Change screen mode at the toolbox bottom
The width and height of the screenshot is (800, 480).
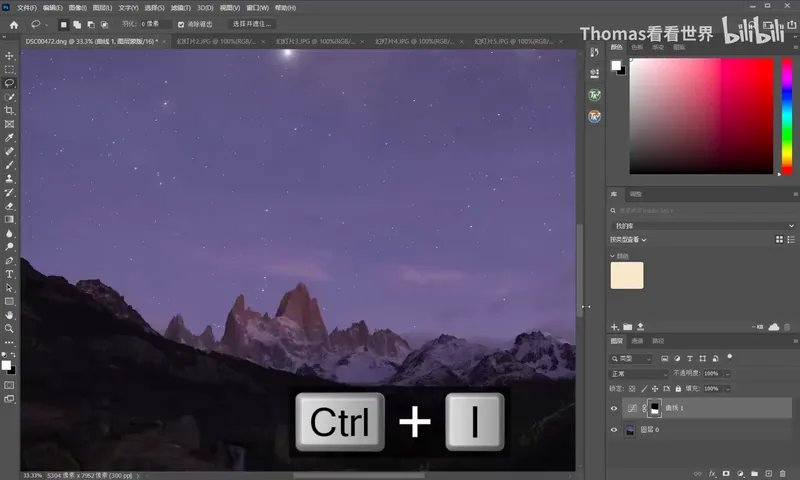9,399
